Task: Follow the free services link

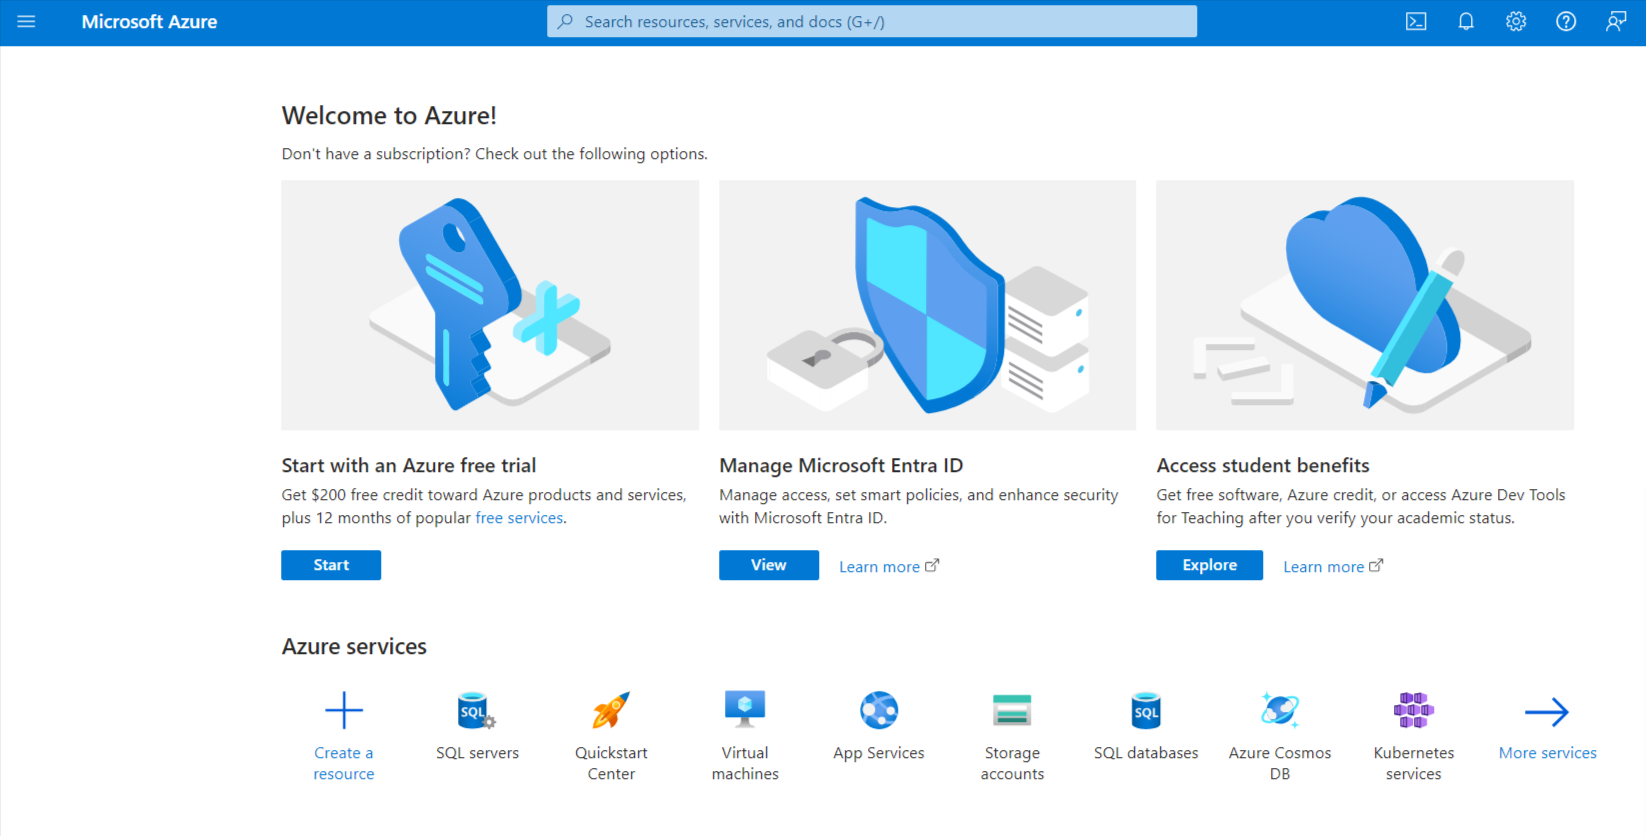Action: (x=519, y=518)
